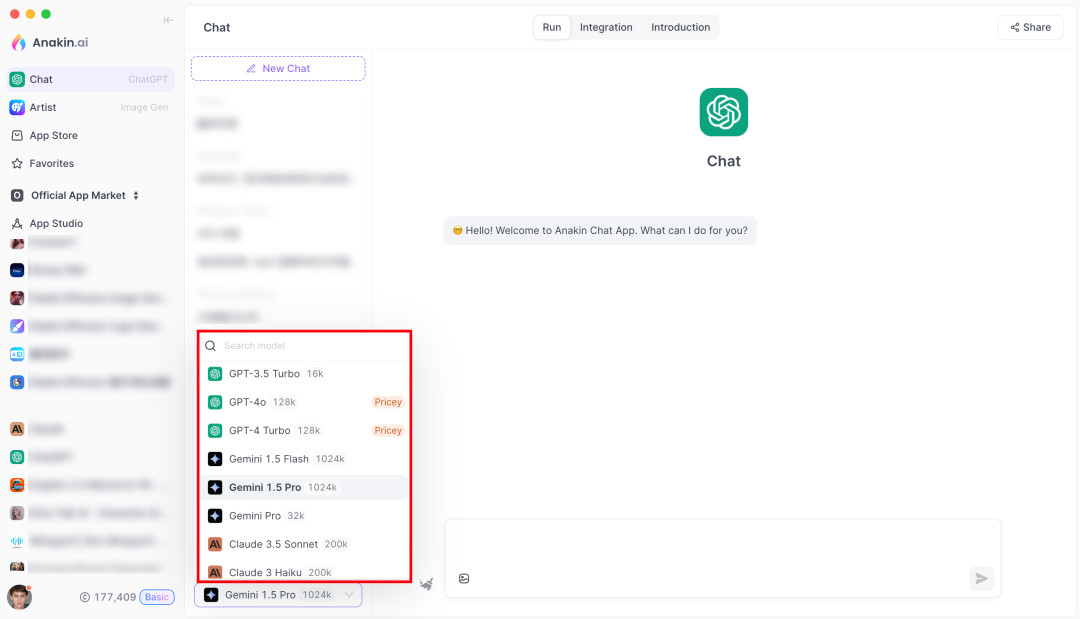This screenshot has height=619, width=1080.
Task: Start a New Chat
Action: click(x=278, y=68)
